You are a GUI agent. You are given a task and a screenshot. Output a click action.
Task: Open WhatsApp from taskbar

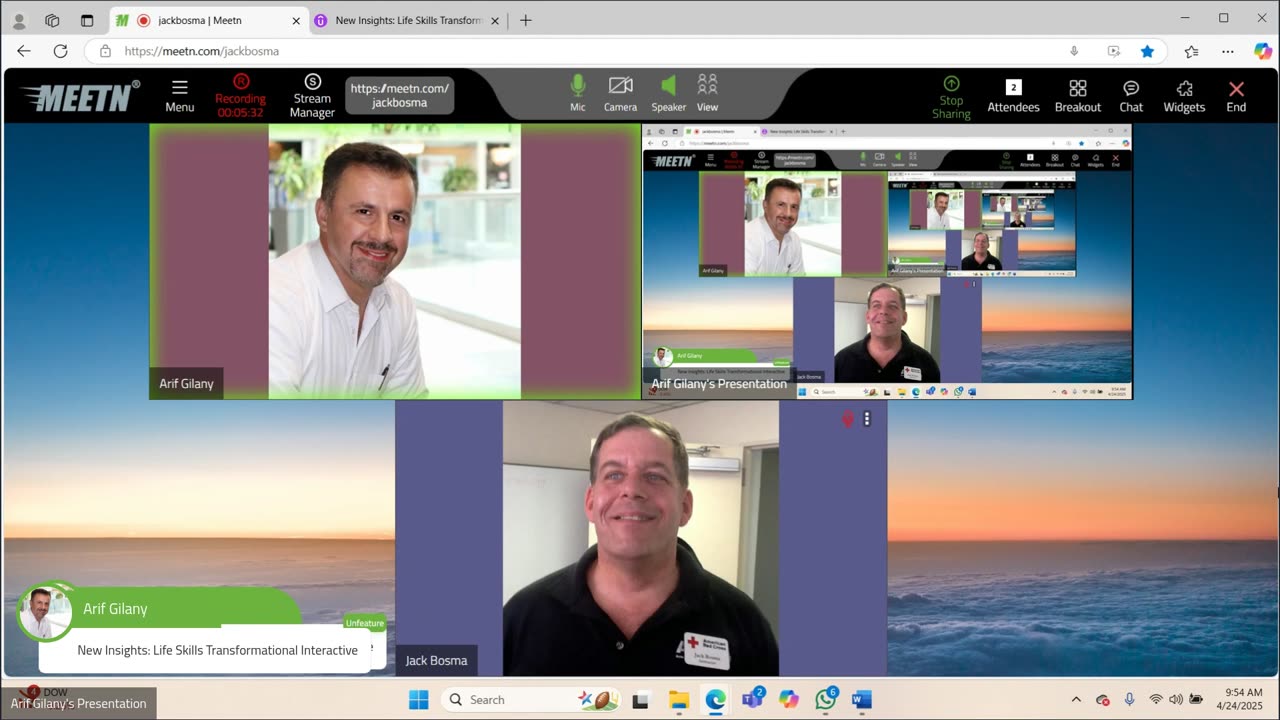tap(826, 699)
